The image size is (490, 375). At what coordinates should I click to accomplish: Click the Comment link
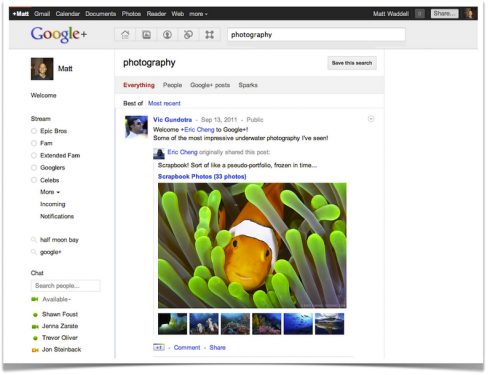click(187, 347)
